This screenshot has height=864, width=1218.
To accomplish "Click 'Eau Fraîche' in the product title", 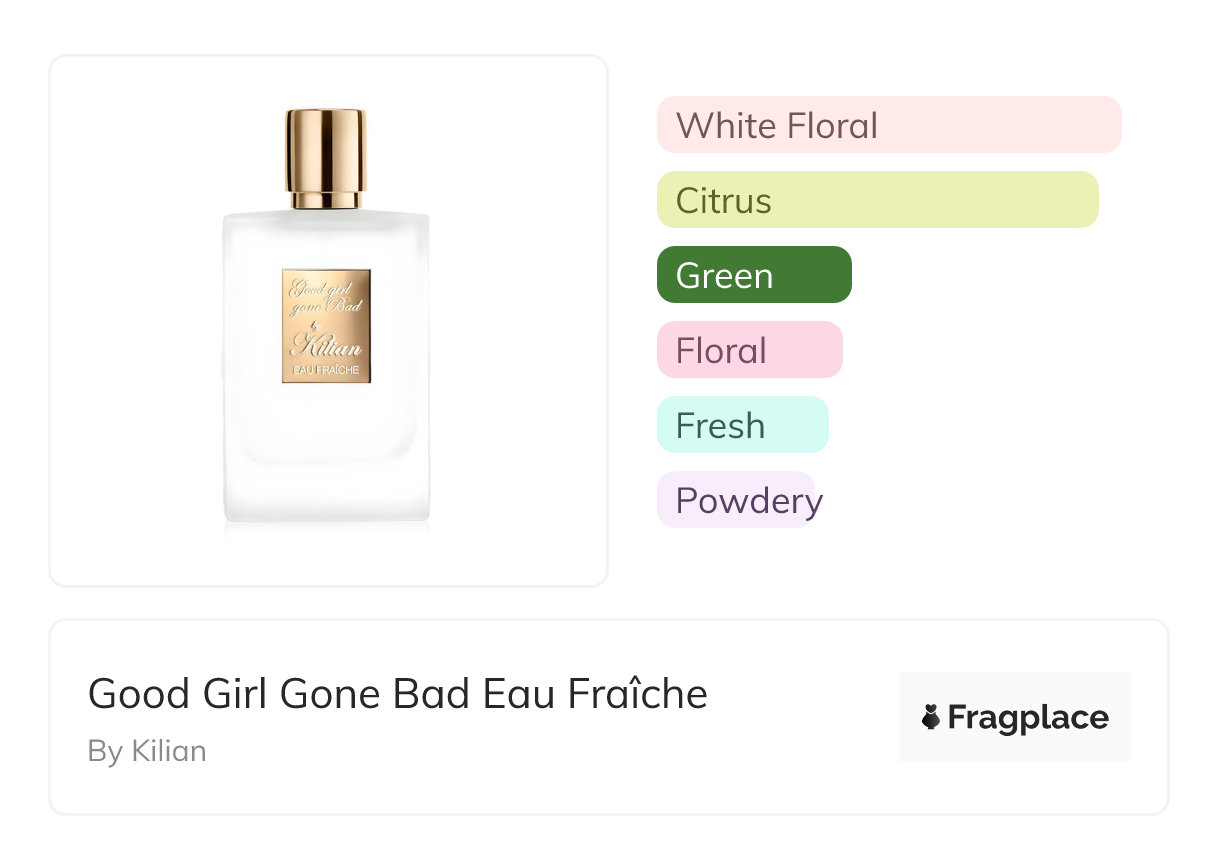I will point(595,694).
